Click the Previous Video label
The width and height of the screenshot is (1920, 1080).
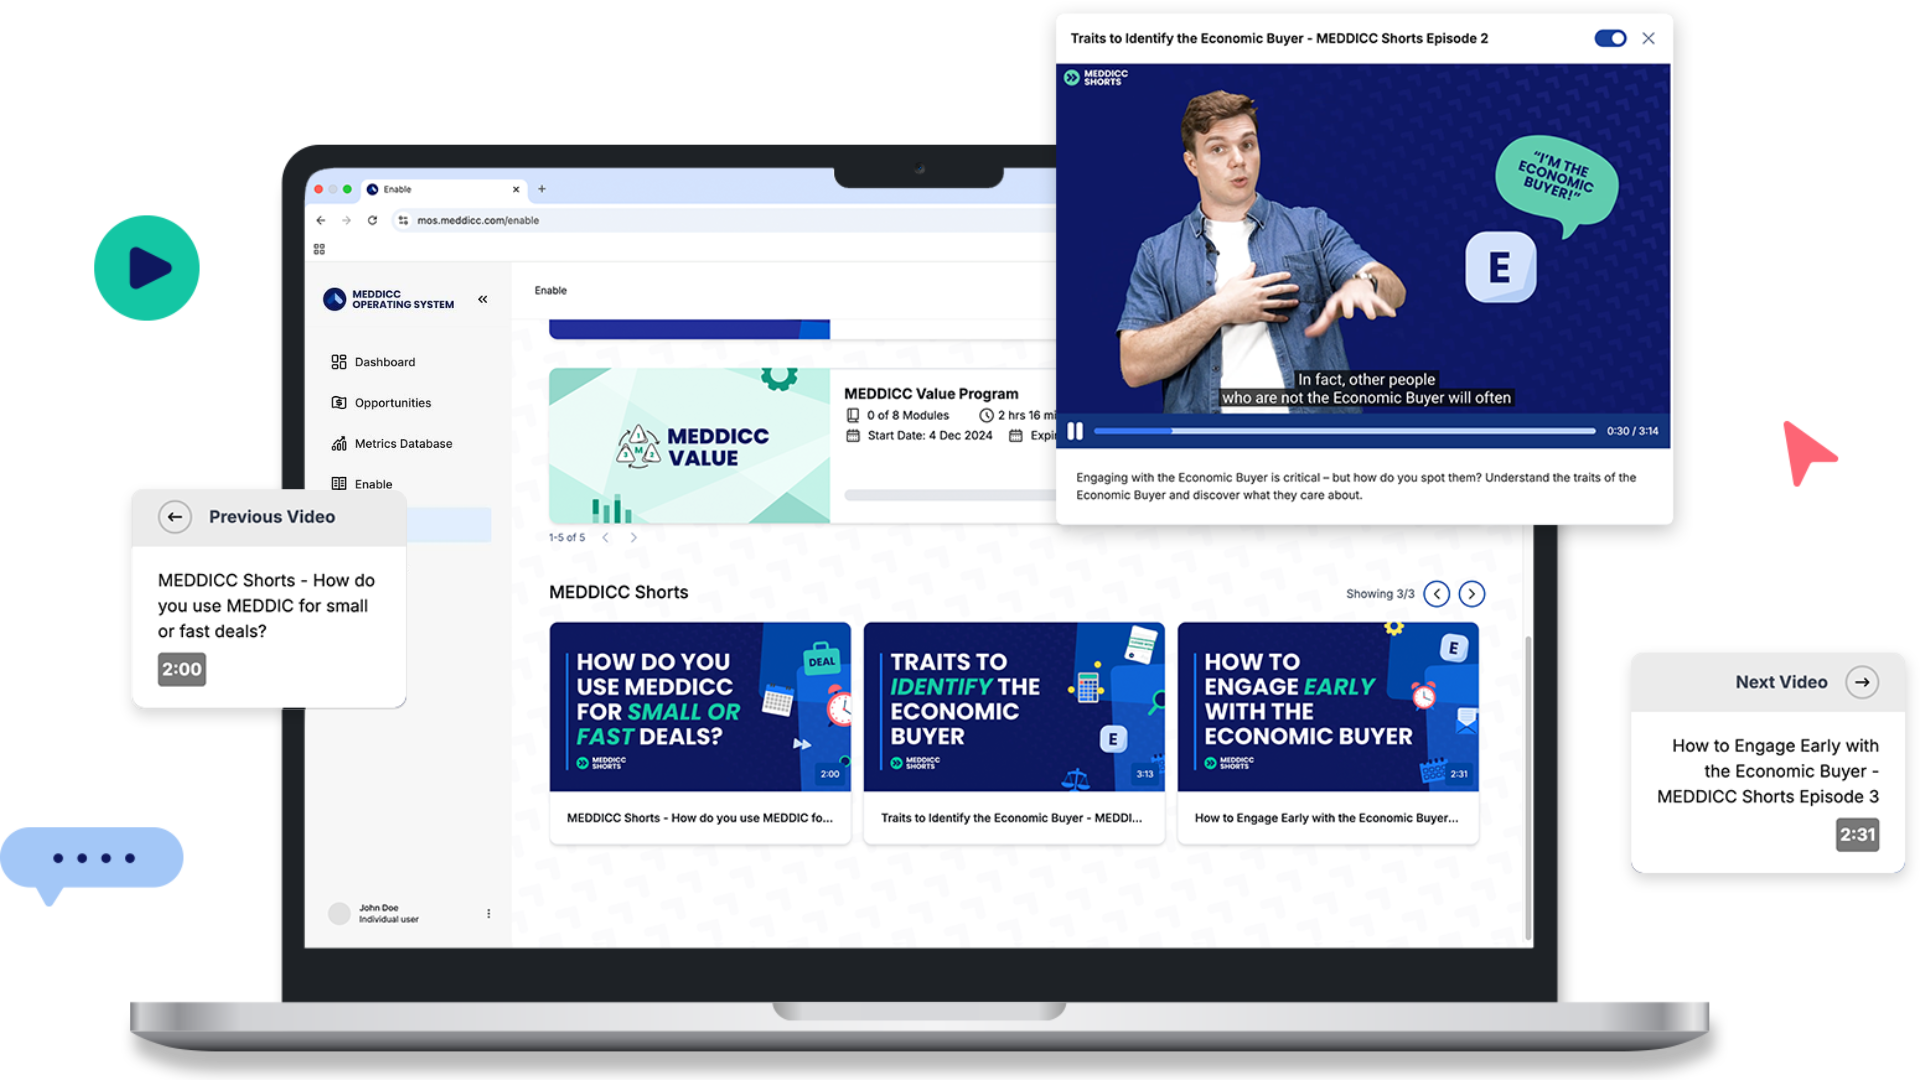[272, 517]
